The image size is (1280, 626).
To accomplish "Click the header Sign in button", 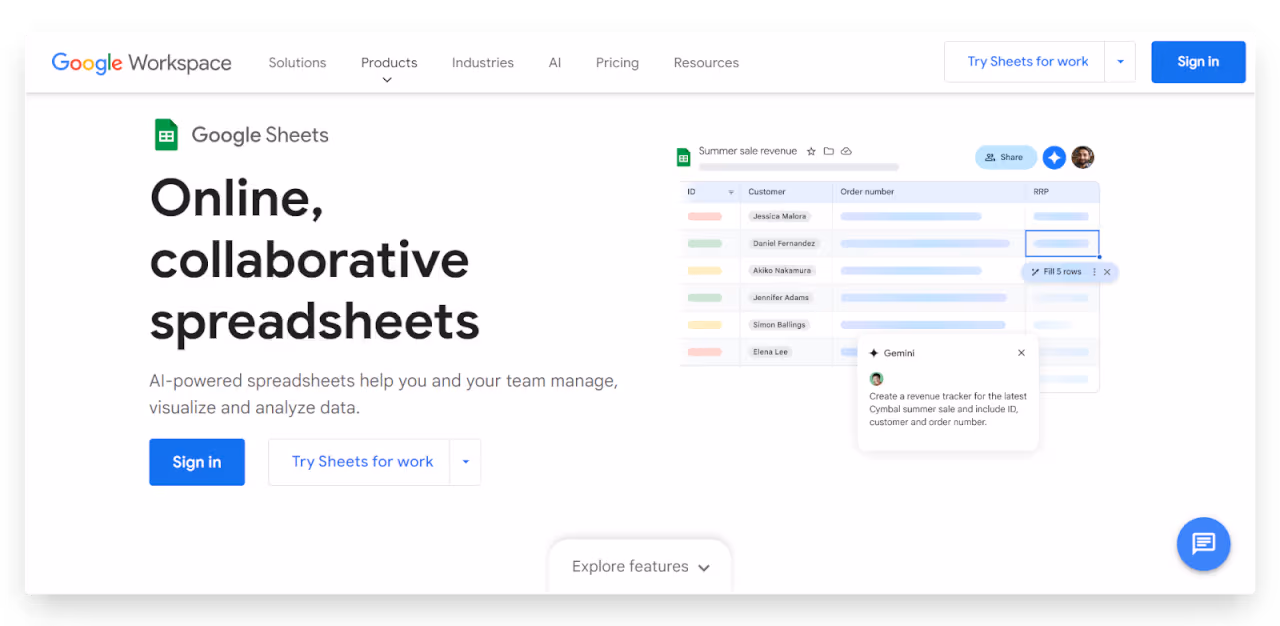I will [1198, 62].
